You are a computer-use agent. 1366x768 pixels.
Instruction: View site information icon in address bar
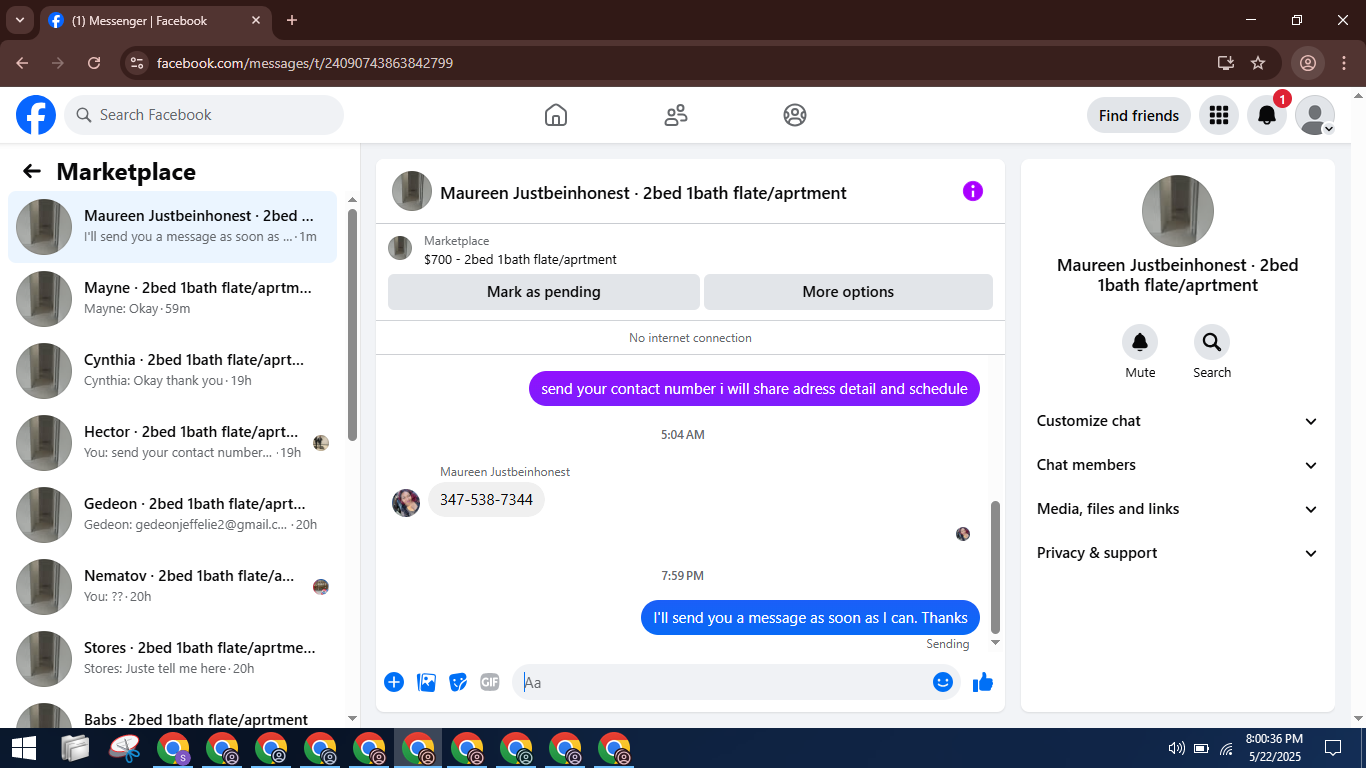138,63
